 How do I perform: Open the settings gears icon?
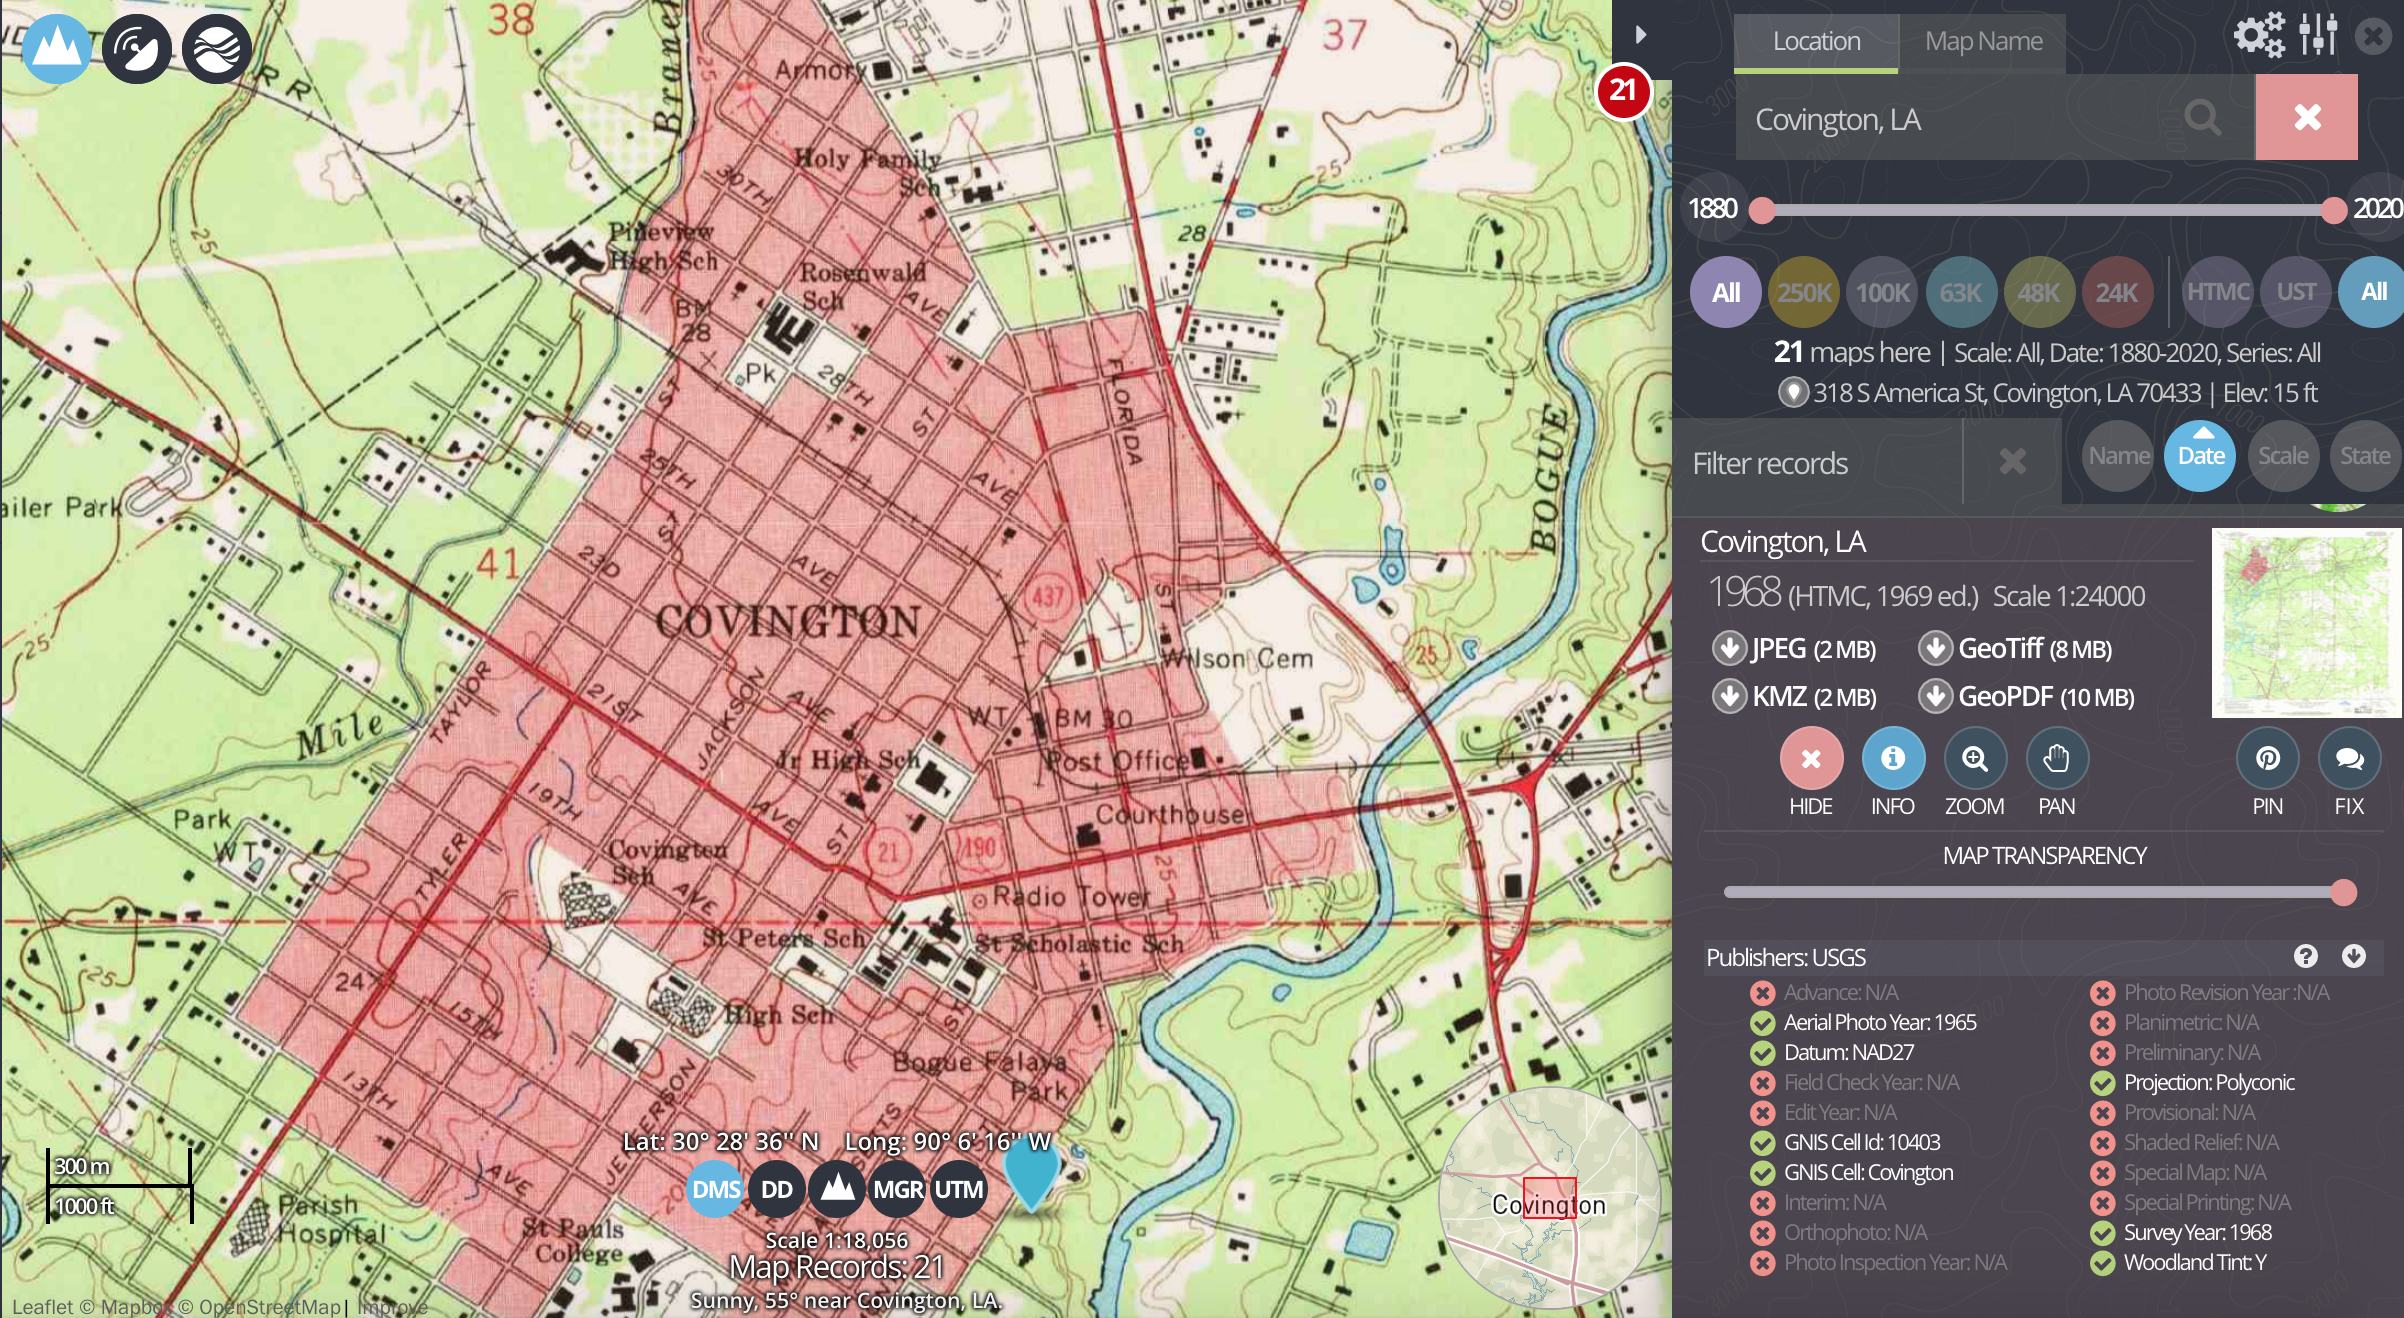pyautogui.click(x=2259, y=36)
